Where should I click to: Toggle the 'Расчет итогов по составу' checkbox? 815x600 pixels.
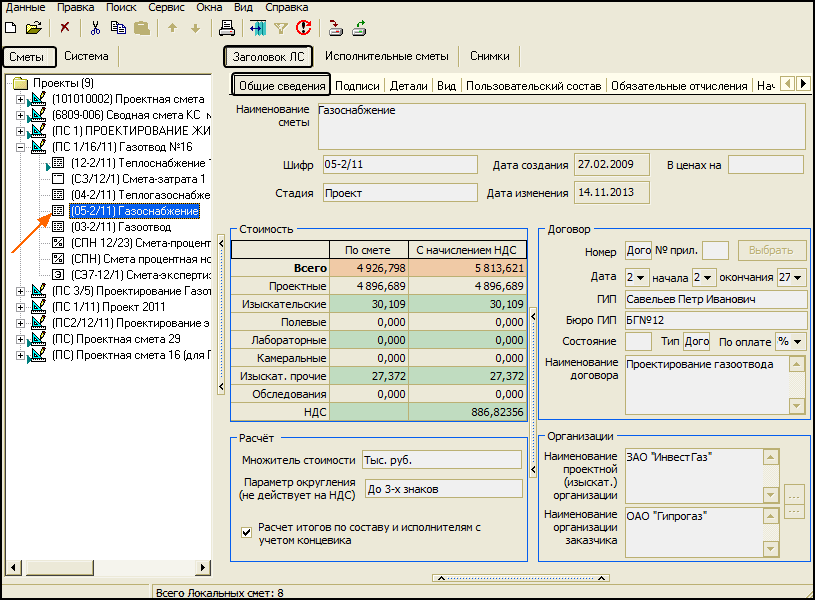point(246,532)
